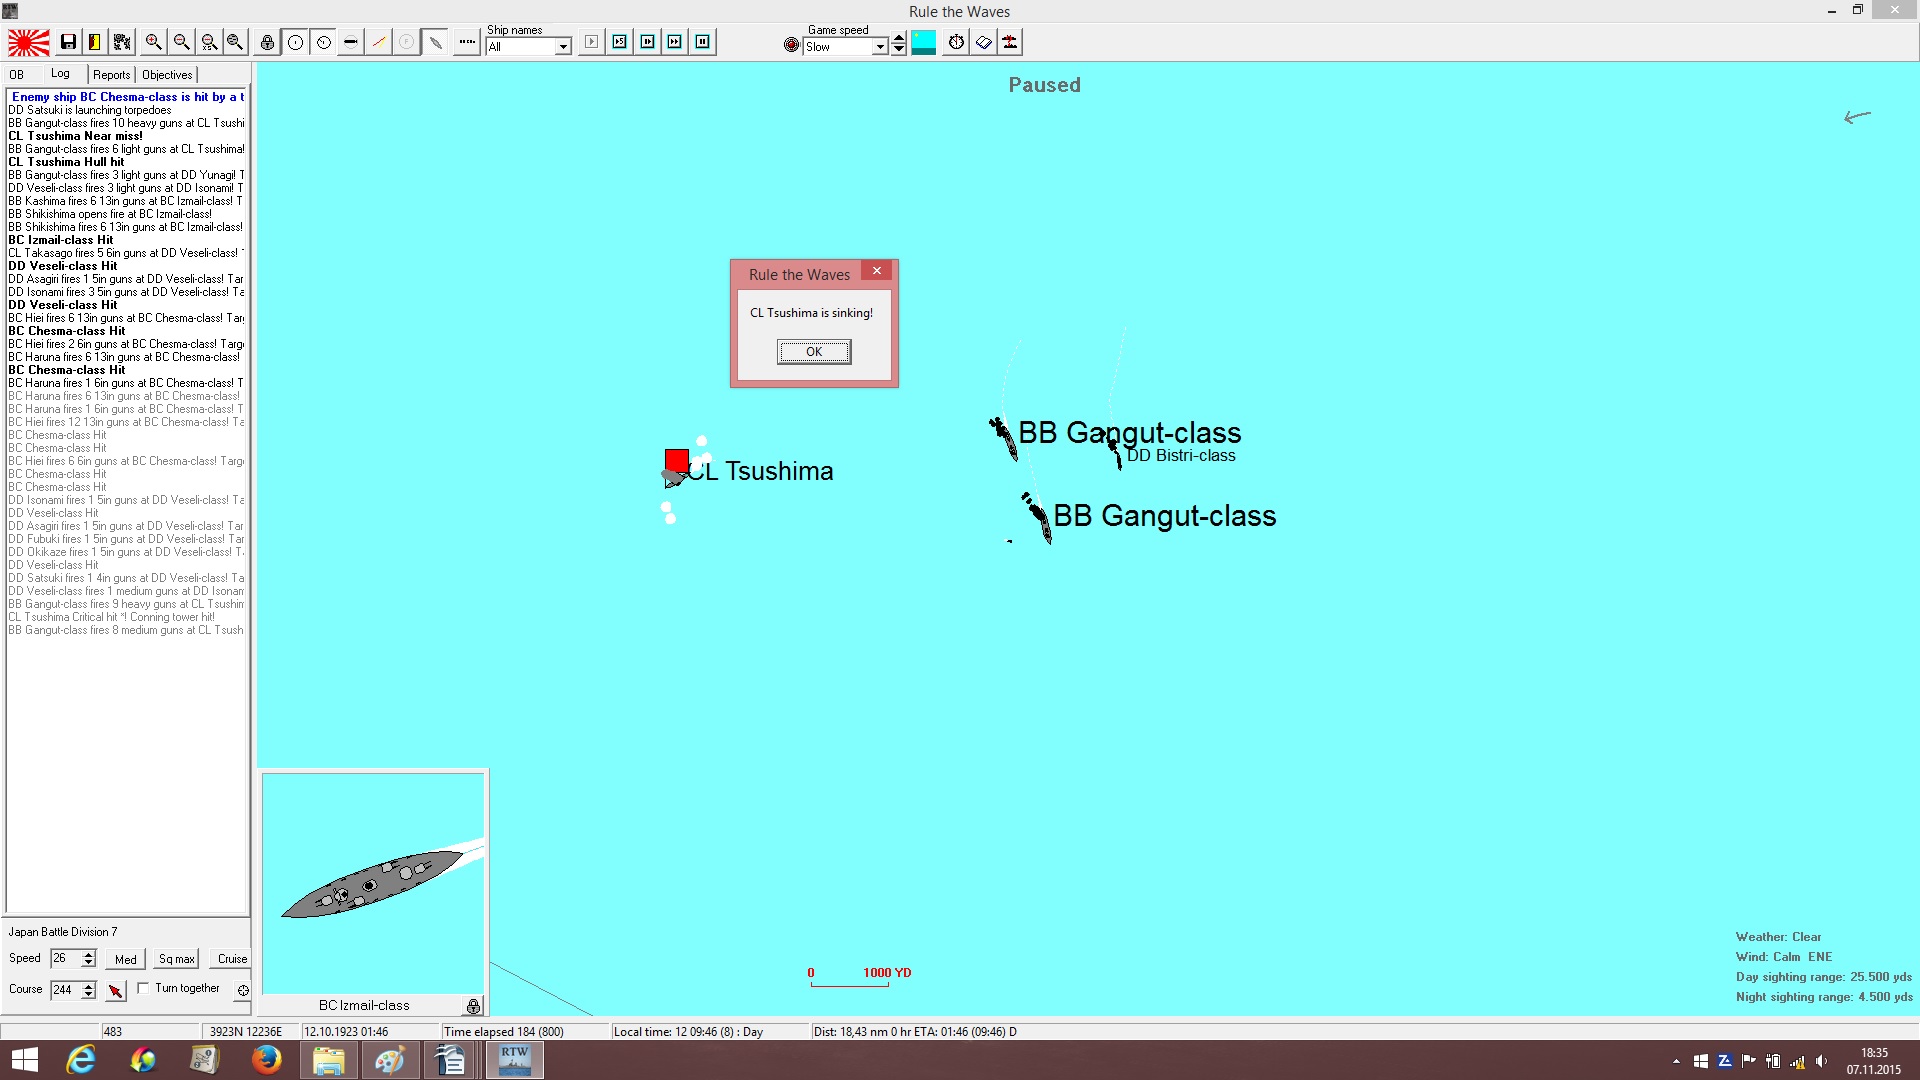
Task: Toggle the Turn together checkbox
Action: click(144, 988)
